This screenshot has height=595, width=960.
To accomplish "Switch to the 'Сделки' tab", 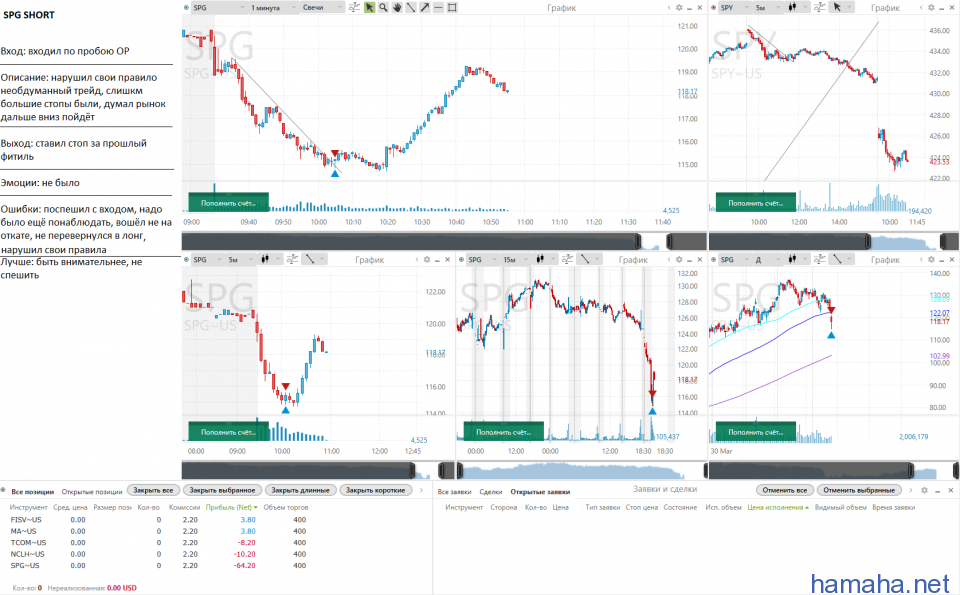I will (490, 491).
